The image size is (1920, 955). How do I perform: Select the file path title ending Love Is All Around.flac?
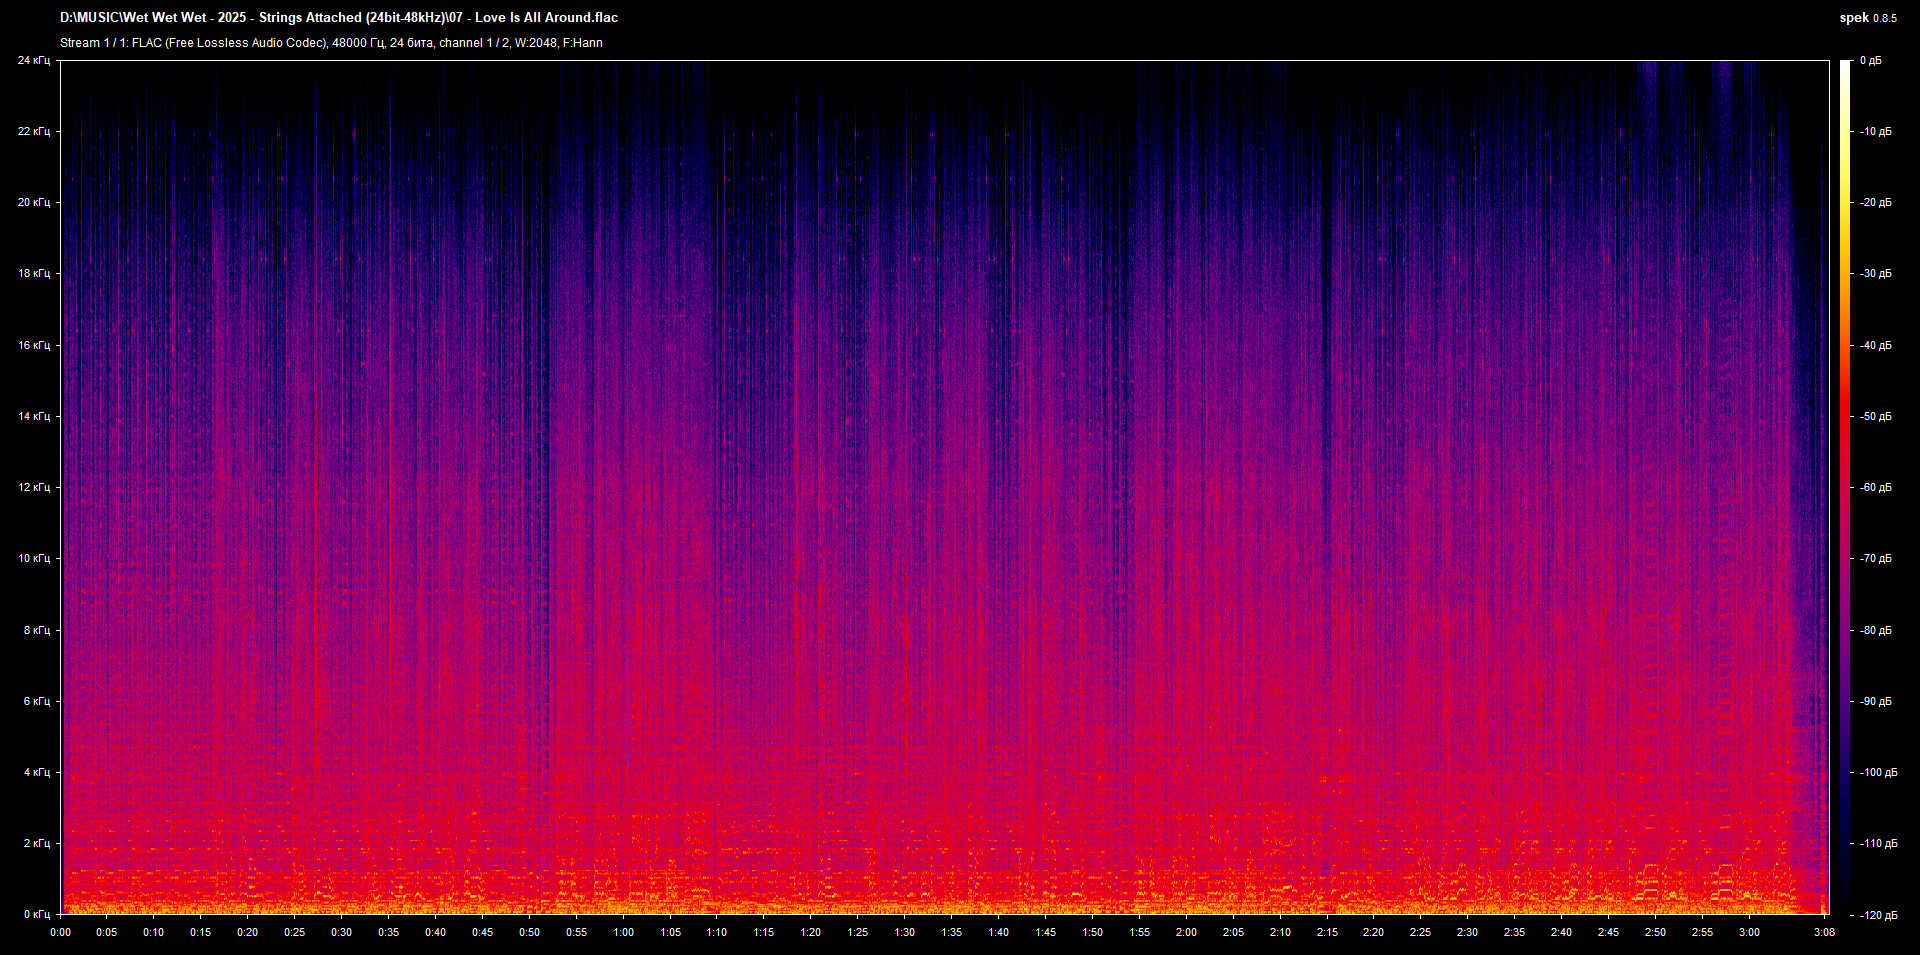pyautogui.click(x=339, y=18)
